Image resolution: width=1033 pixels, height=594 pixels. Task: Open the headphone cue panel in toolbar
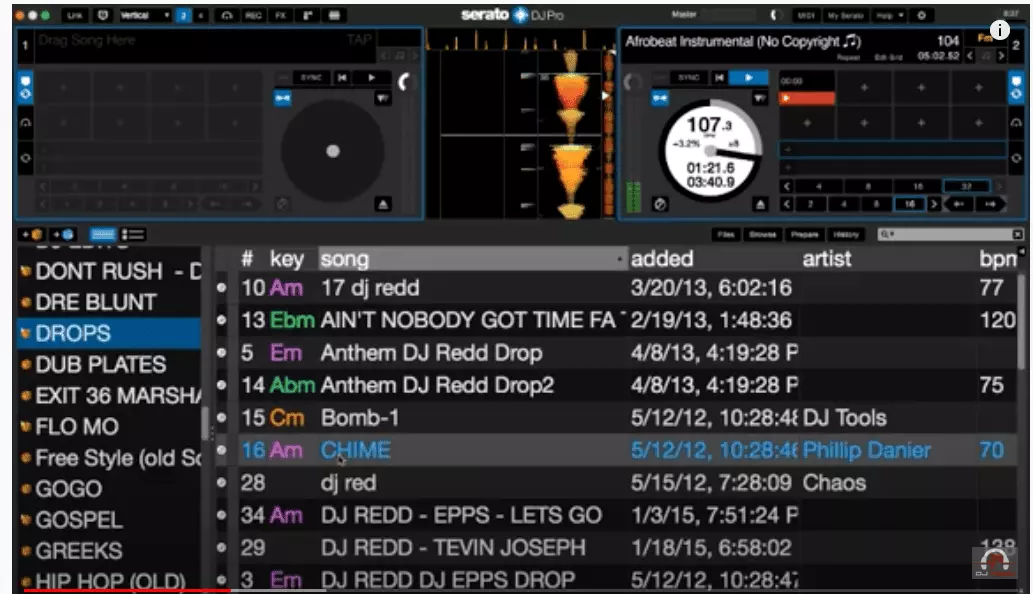pos(227,16)
